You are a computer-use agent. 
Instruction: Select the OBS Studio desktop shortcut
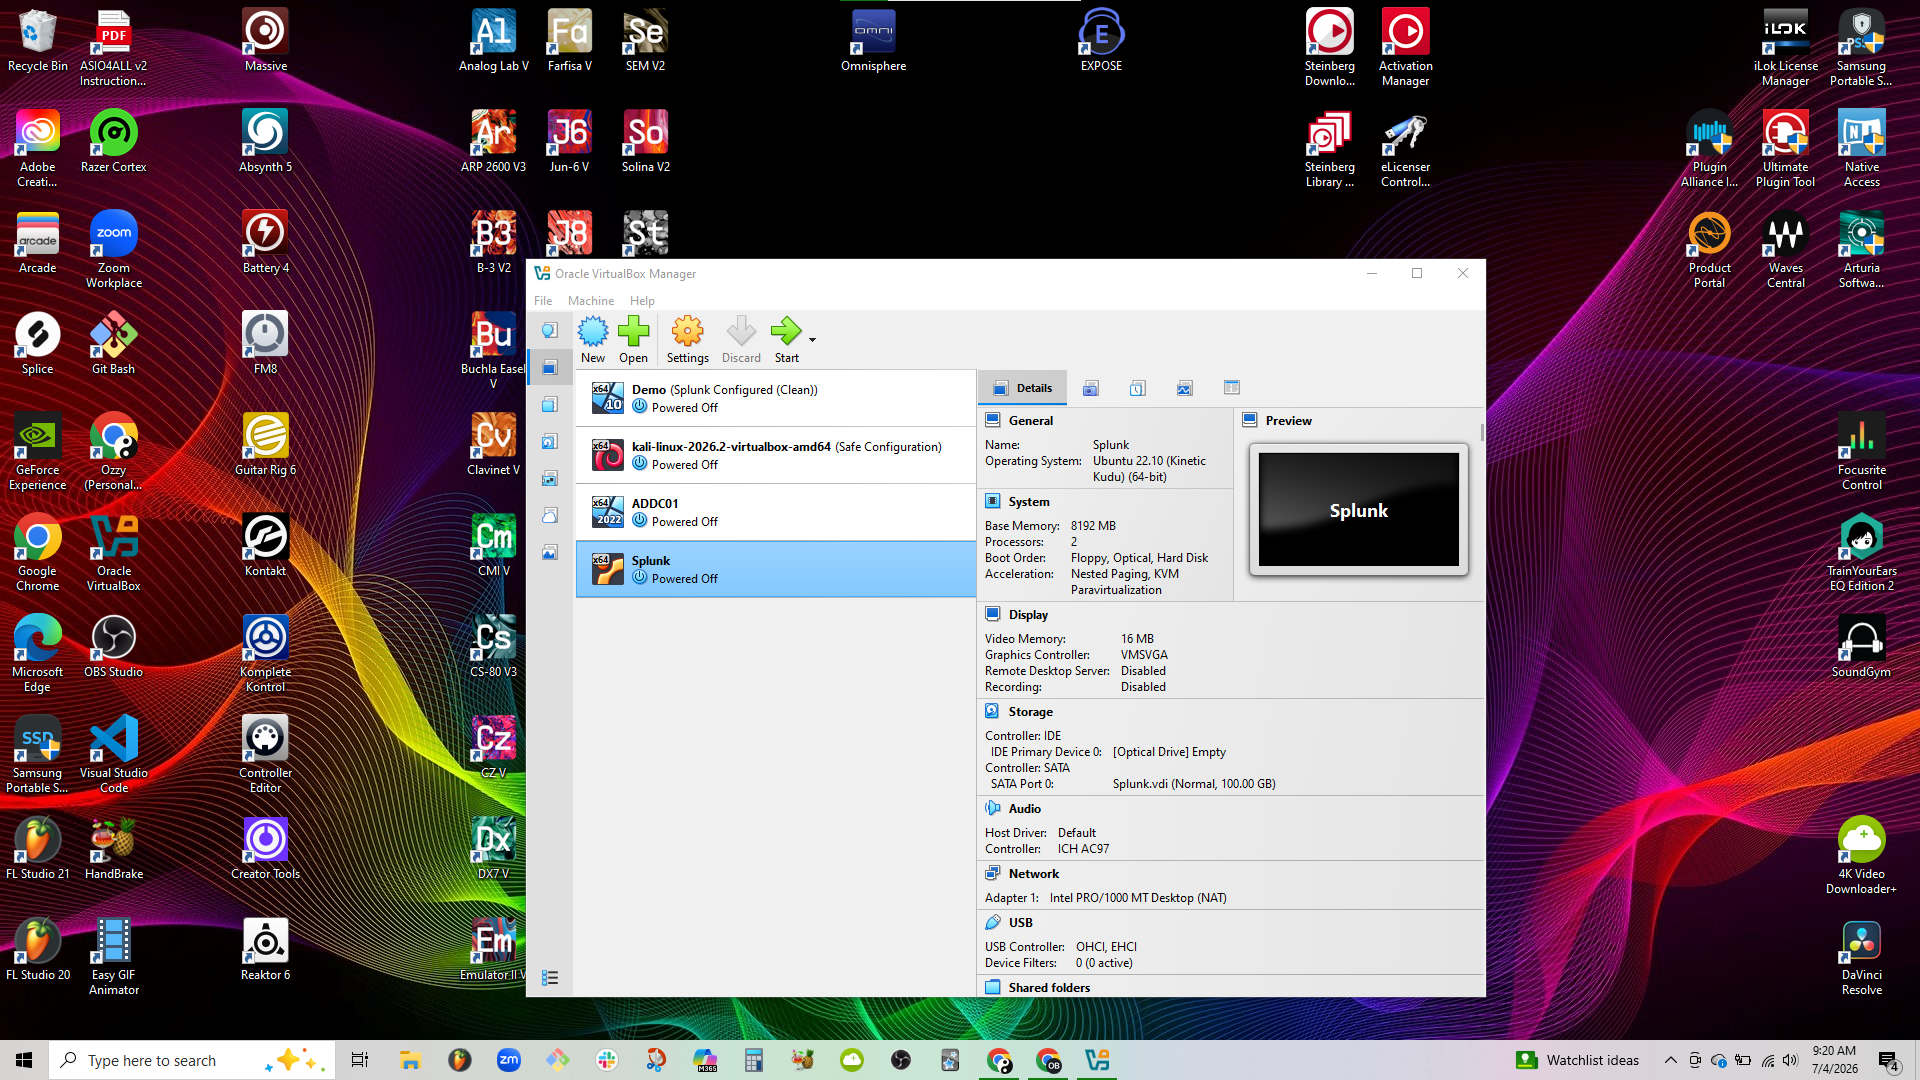[x=114, y=646]
